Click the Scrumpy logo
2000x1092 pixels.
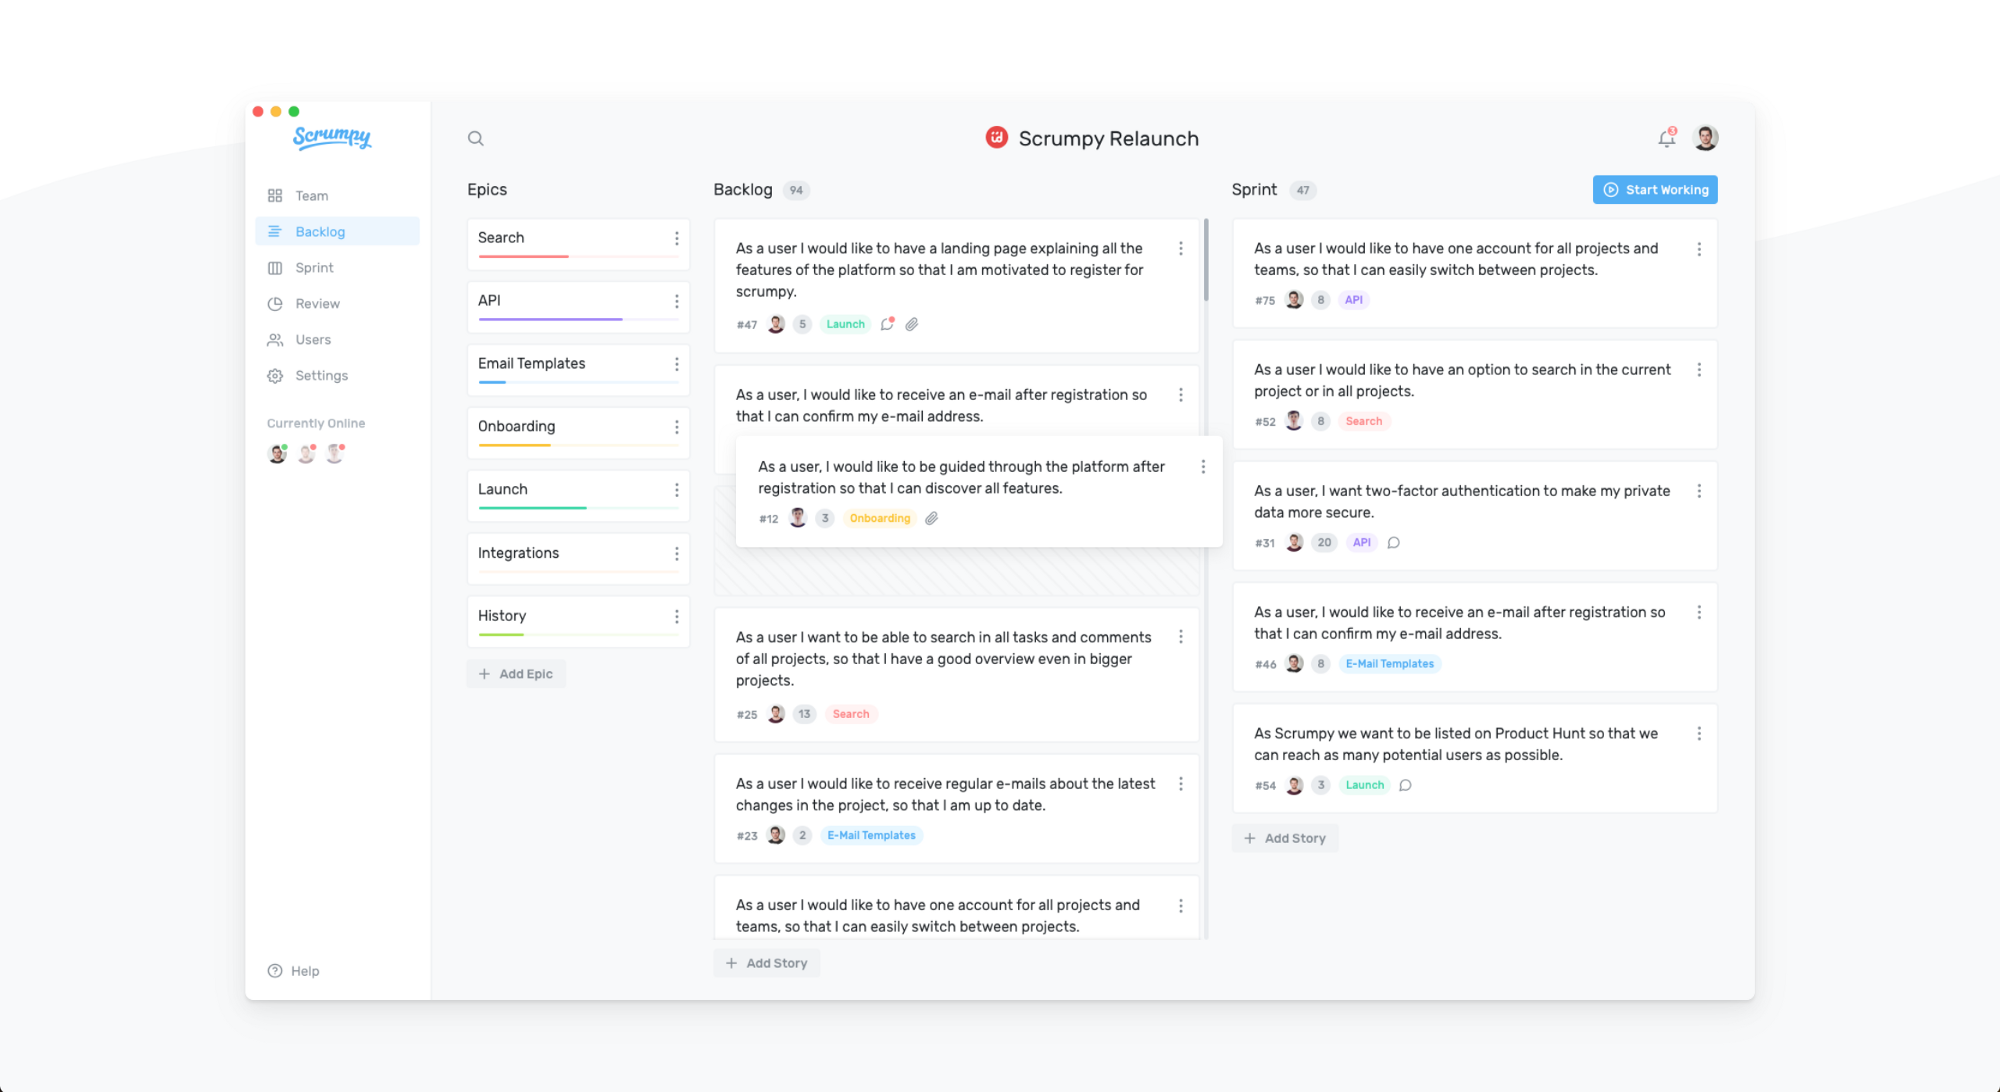point(330,137)
